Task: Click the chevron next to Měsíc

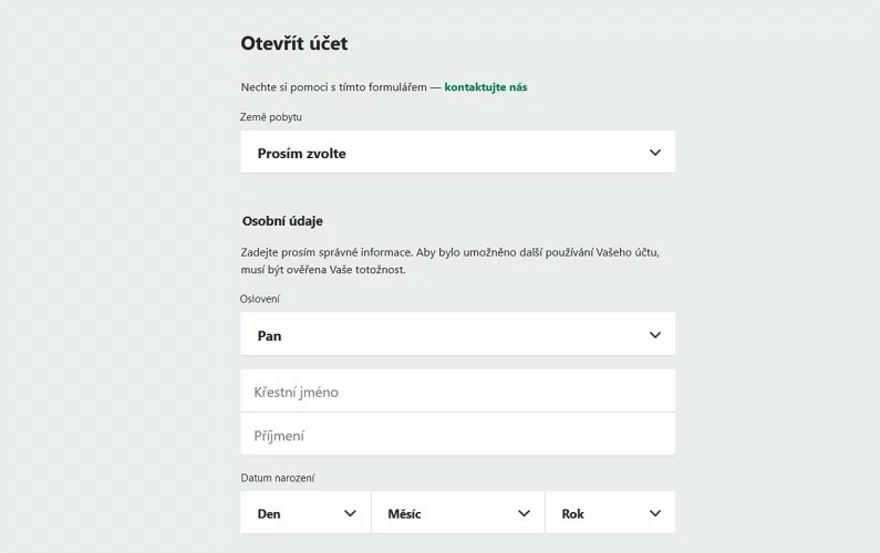Action: (524, 513)
